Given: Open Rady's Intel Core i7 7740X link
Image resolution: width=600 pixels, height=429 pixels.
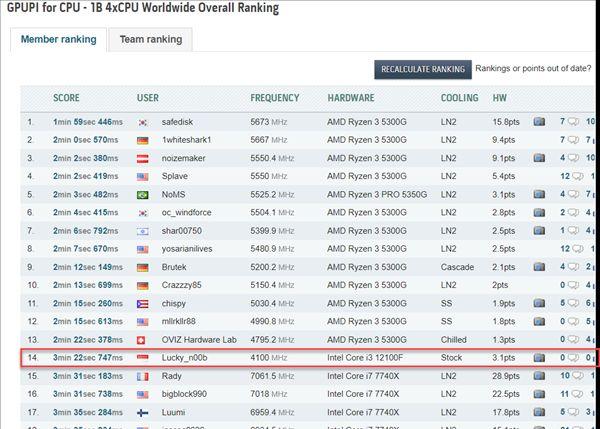Looking at the screenshot, I should point(363,376).
